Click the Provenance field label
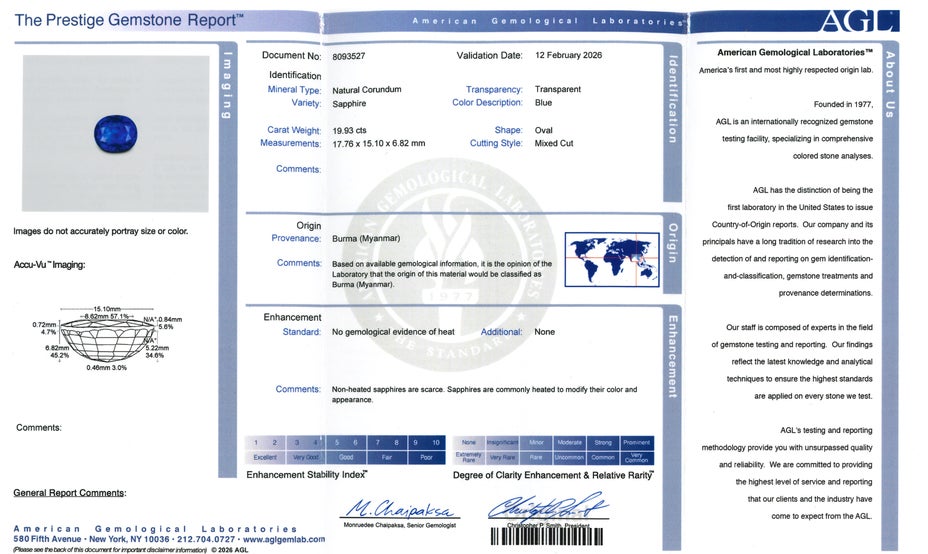 [x=296, y=239]
